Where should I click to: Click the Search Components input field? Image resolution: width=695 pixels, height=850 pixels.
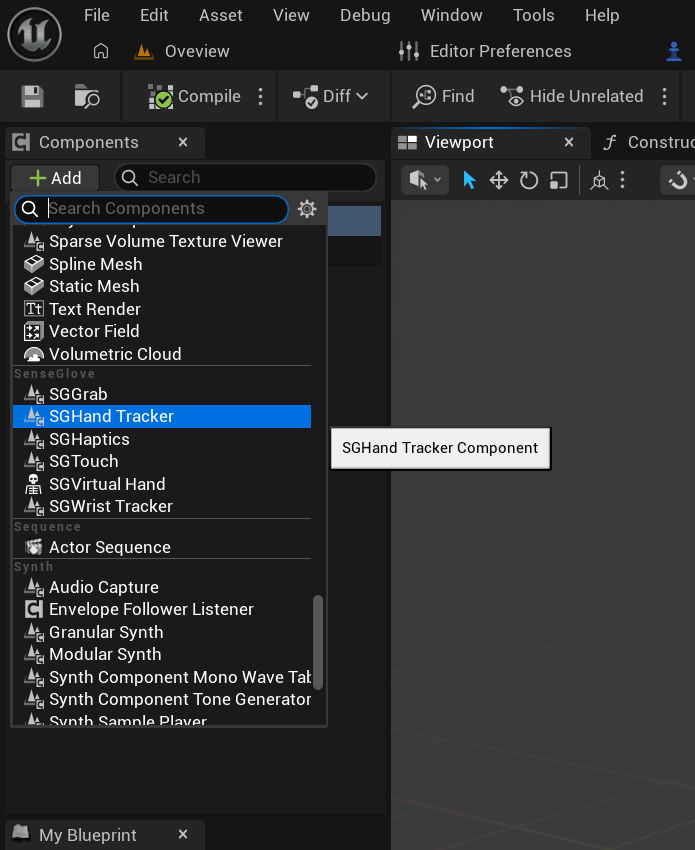[x=151, y=209]
